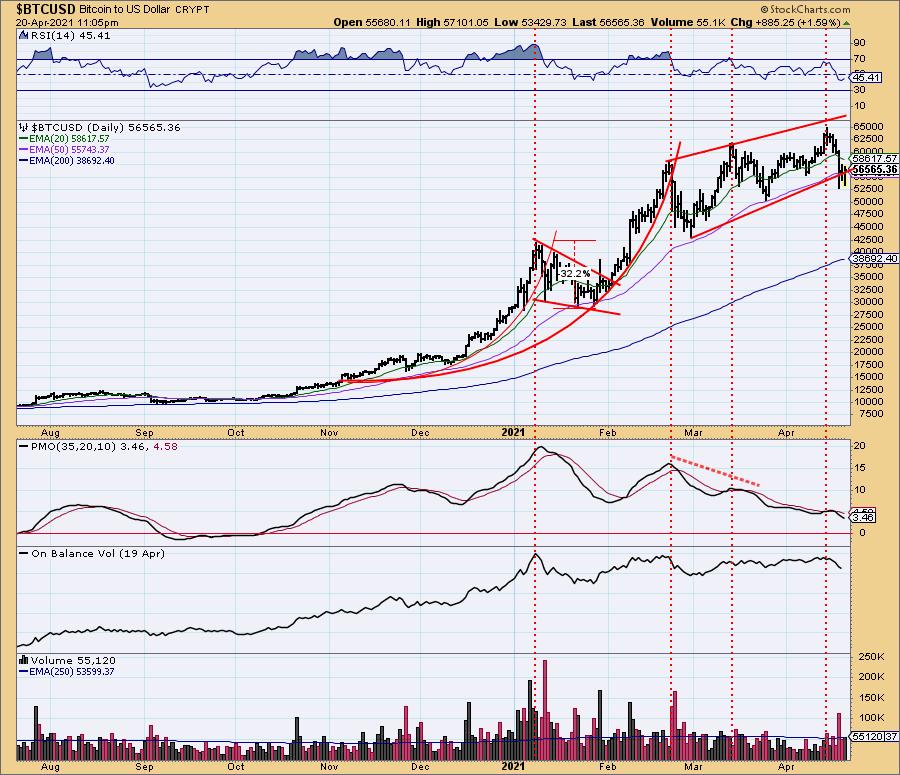Click the 15 level on PMO axis
900x775 pixels.
coord(859,468)
